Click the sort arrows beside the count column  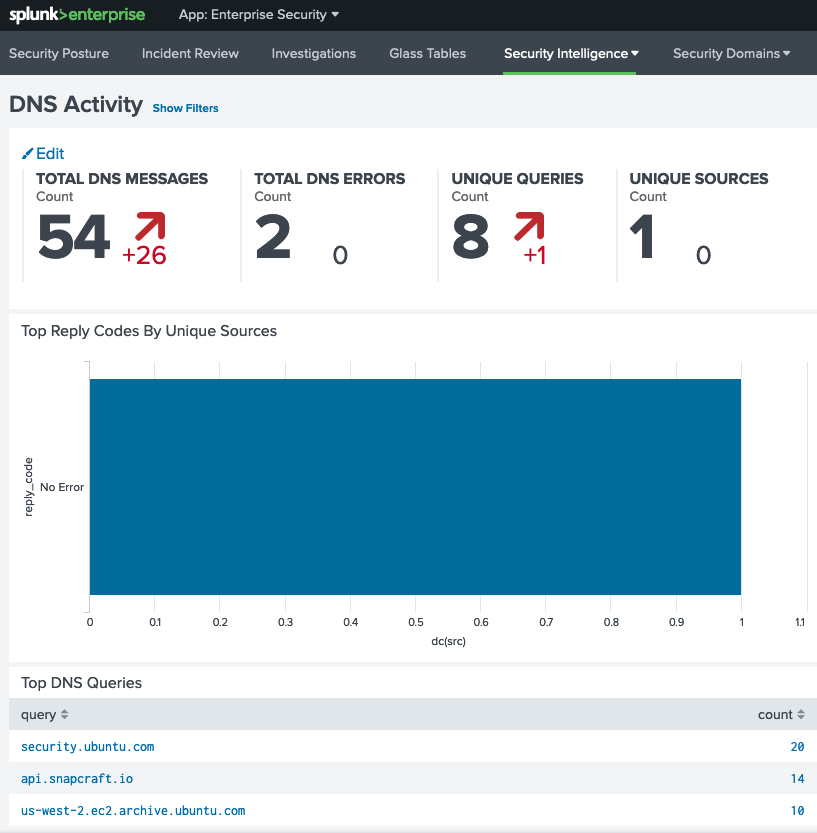click(798, 714)
